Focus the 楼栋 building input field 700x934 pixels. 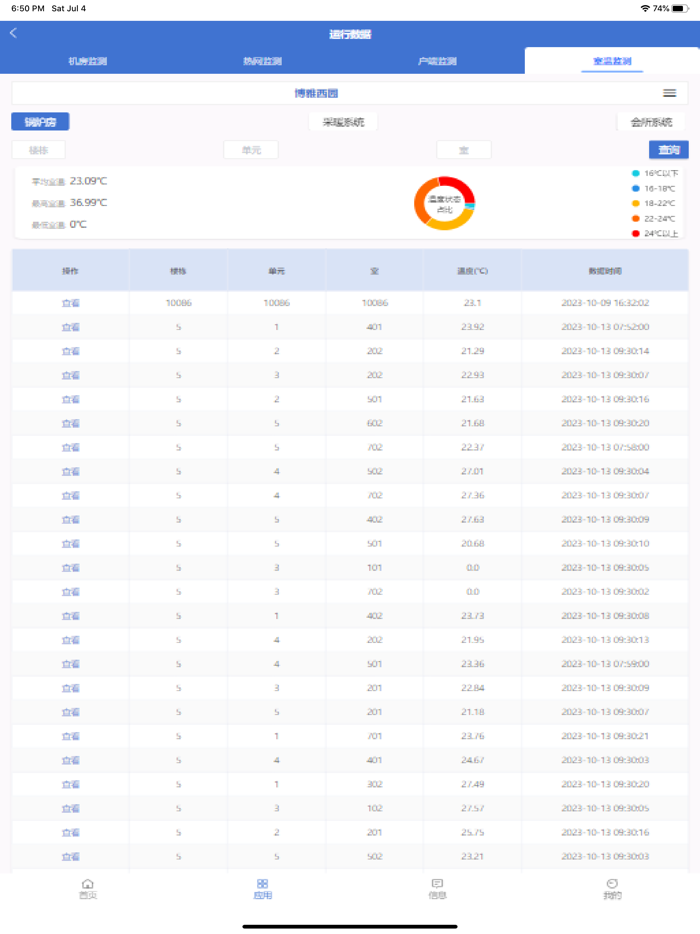point(39,150)
